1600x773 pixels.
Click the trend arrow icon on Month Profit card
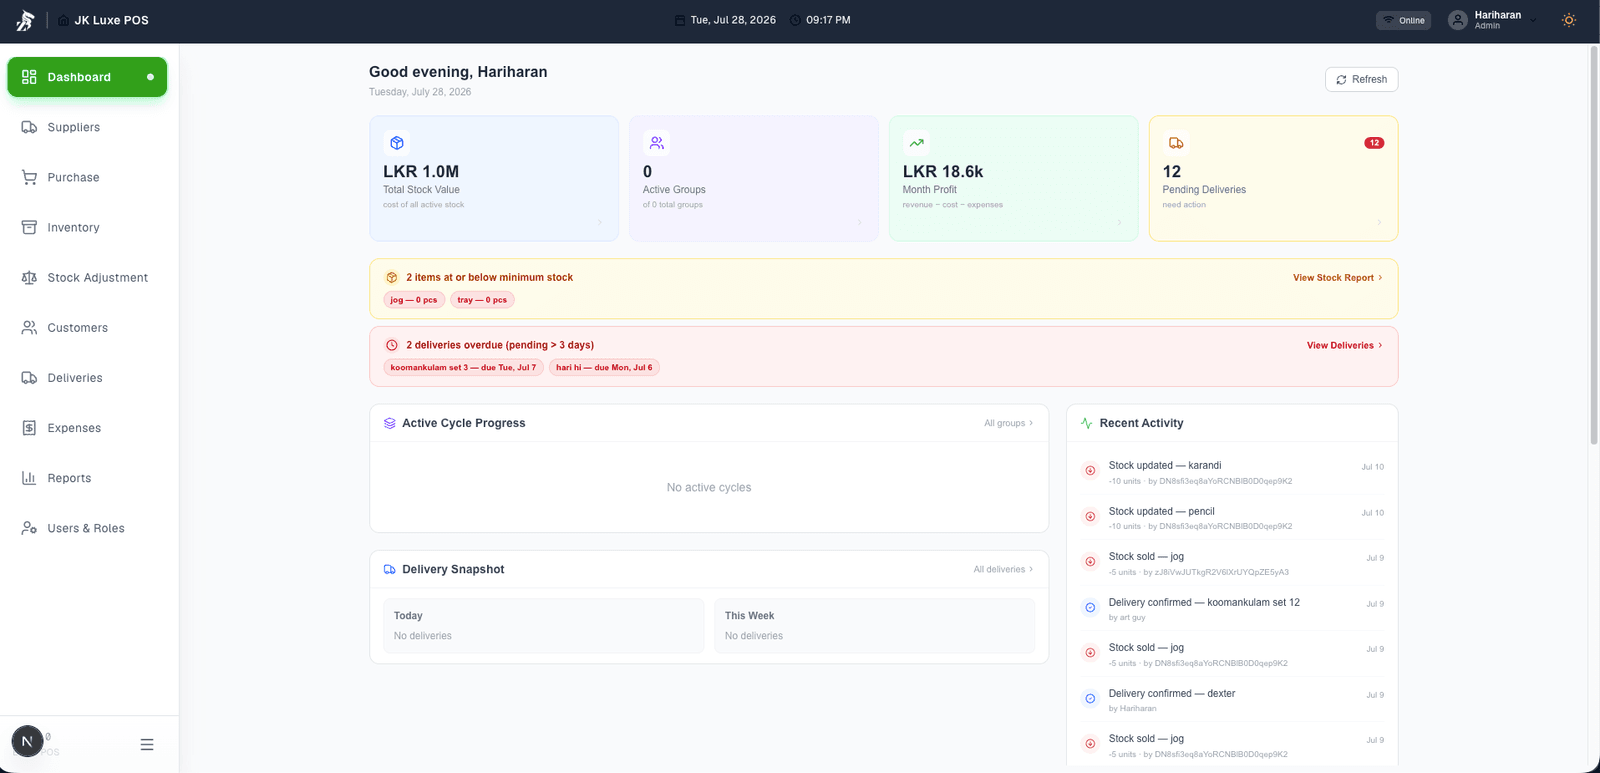[x=916, y=143]
